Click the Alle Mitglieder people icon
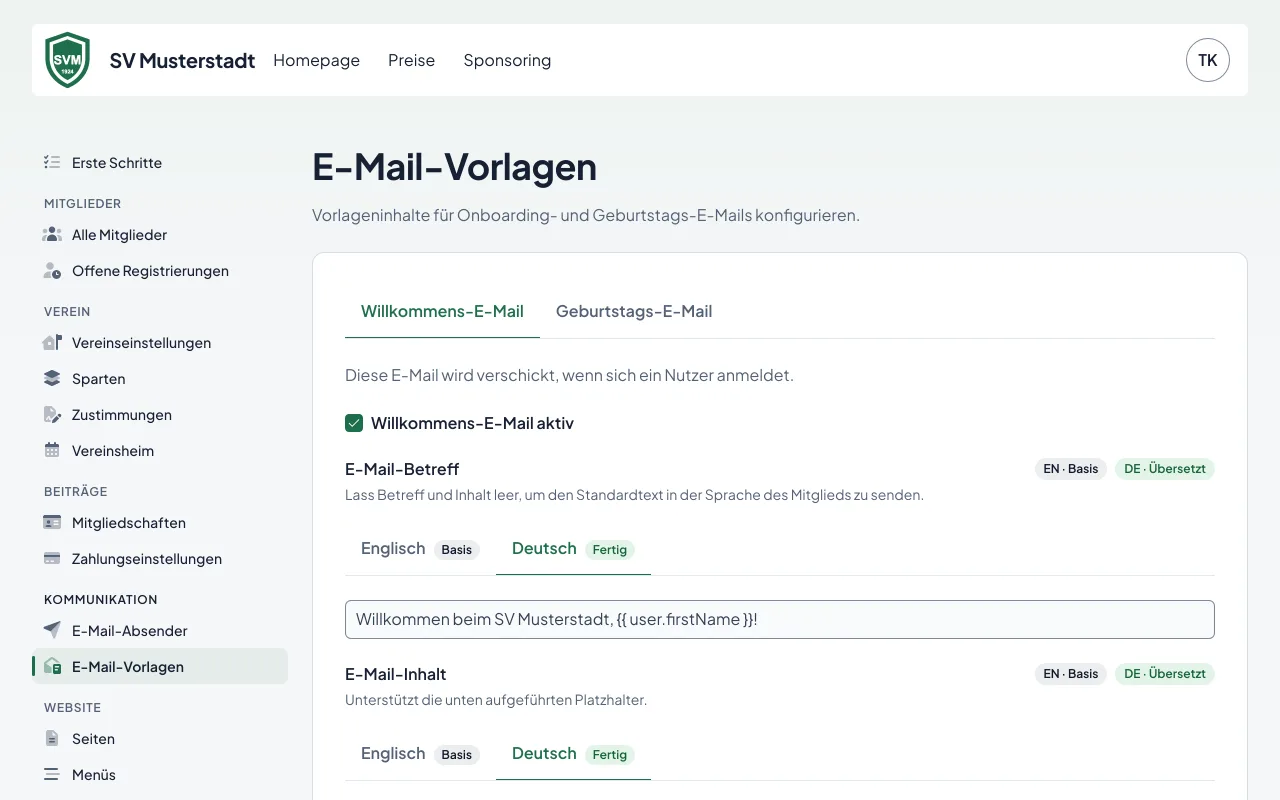The width and height of the screenshot is (1280, 800). (x=52, y=234)
